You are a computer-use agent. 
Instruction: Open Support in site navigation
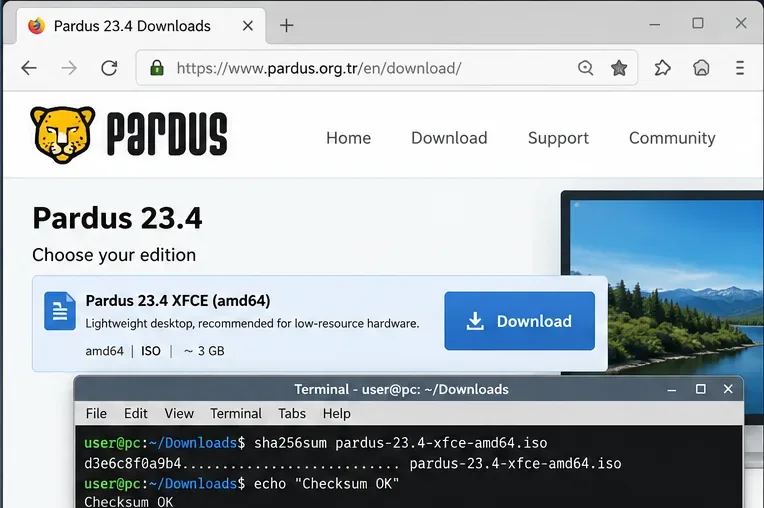[x=558, y=138]
